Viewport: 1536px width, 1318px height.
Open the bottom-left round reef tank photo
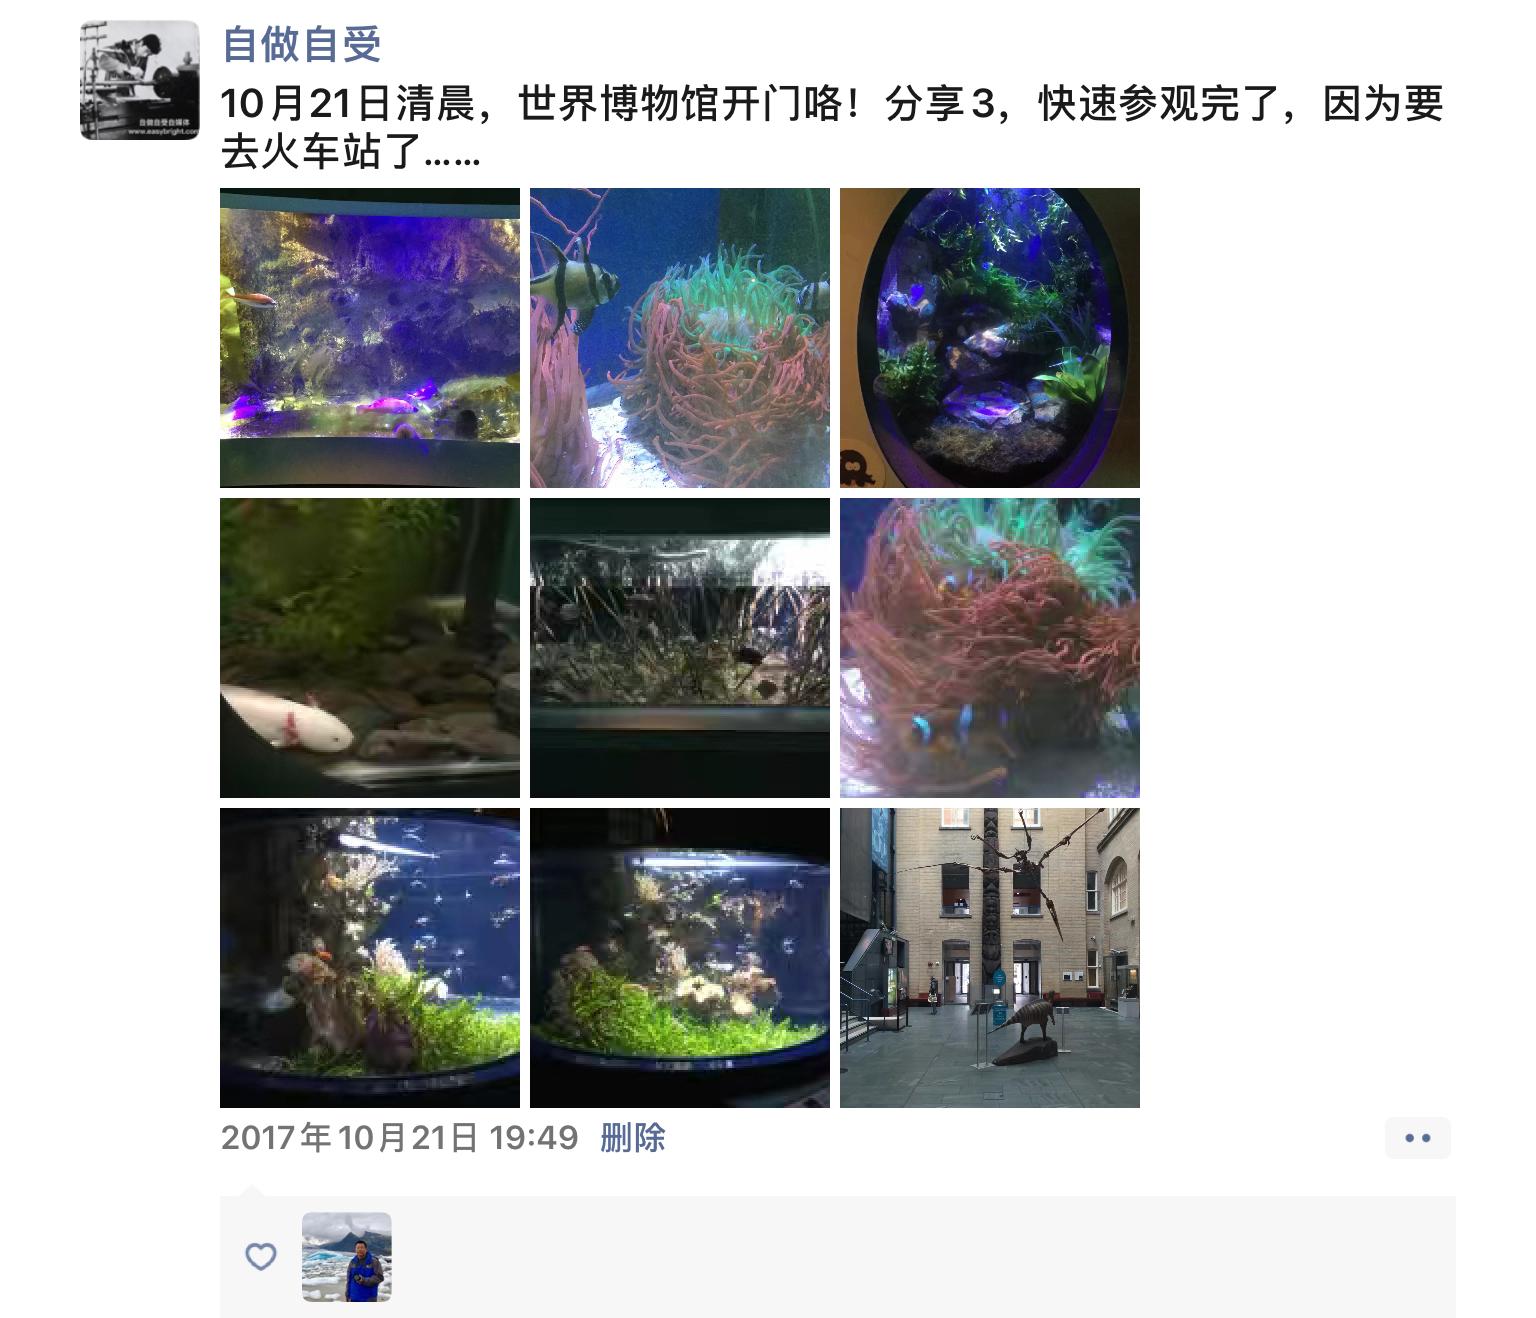(x=370, y=958)
